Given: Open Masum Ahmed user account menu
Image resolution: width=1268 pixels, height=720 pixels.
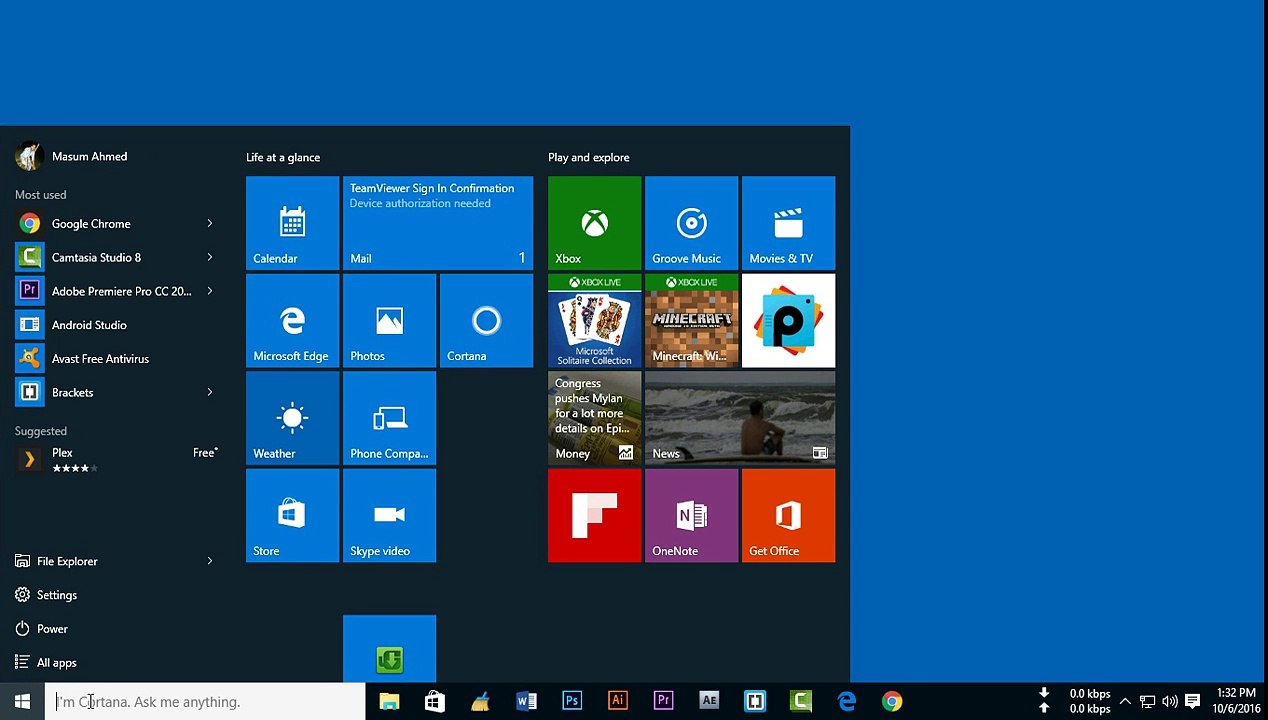Looking at the screenshot, I should pyautogui.click(x=72, y=156).
